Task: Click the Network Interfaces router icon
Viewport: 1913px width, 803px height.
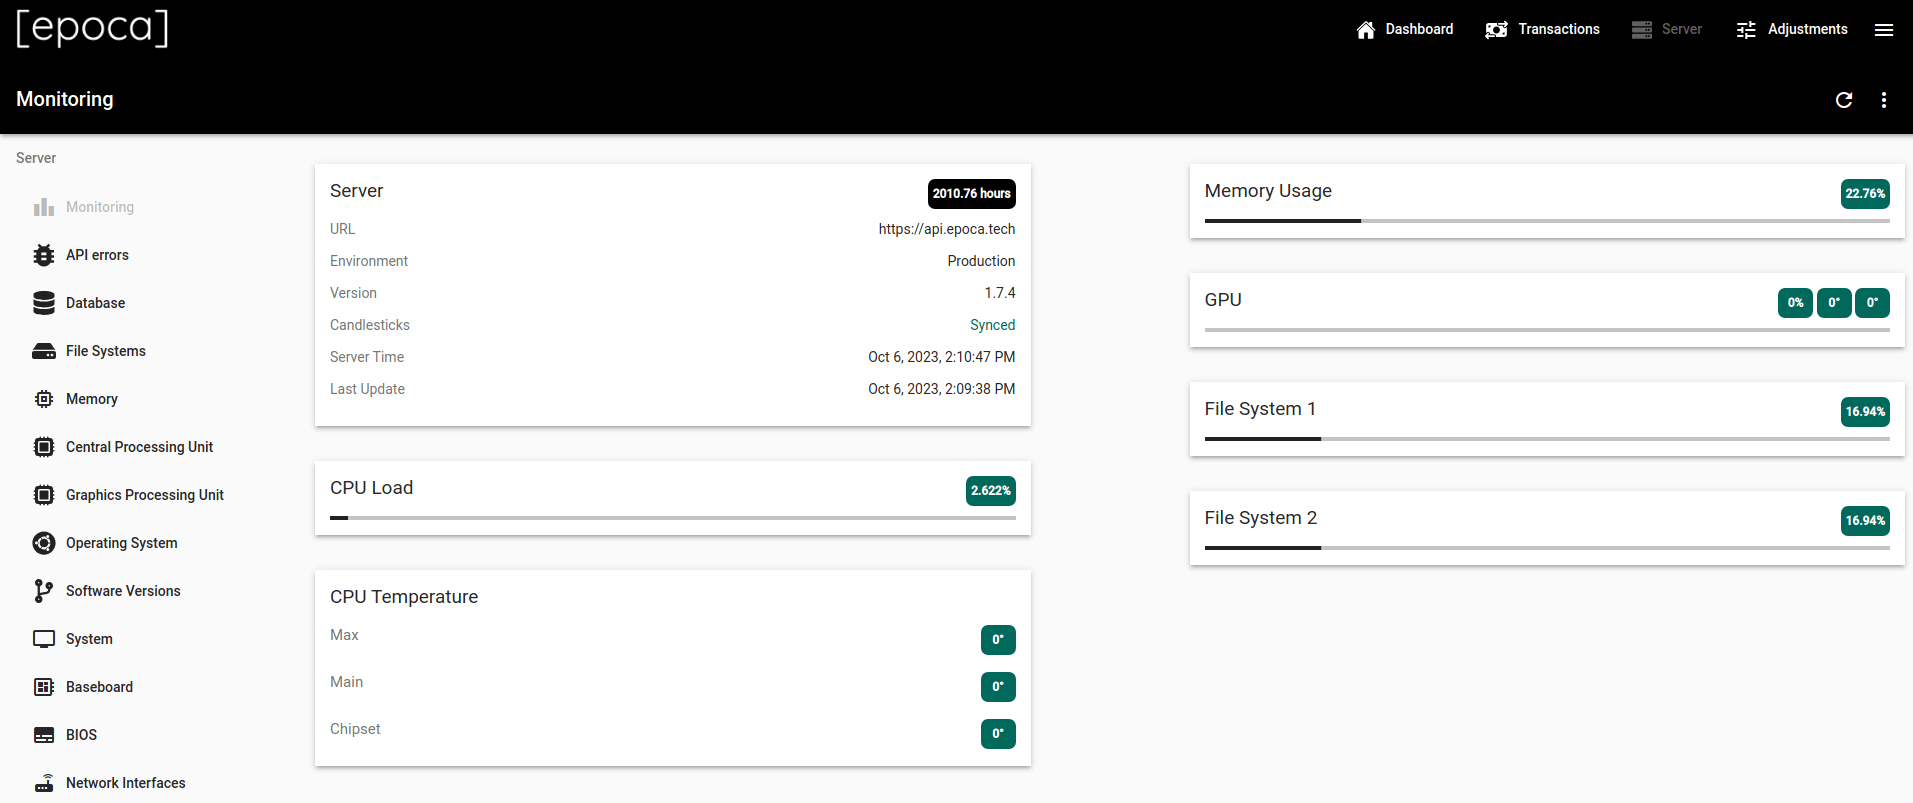Action: point(44,783)
